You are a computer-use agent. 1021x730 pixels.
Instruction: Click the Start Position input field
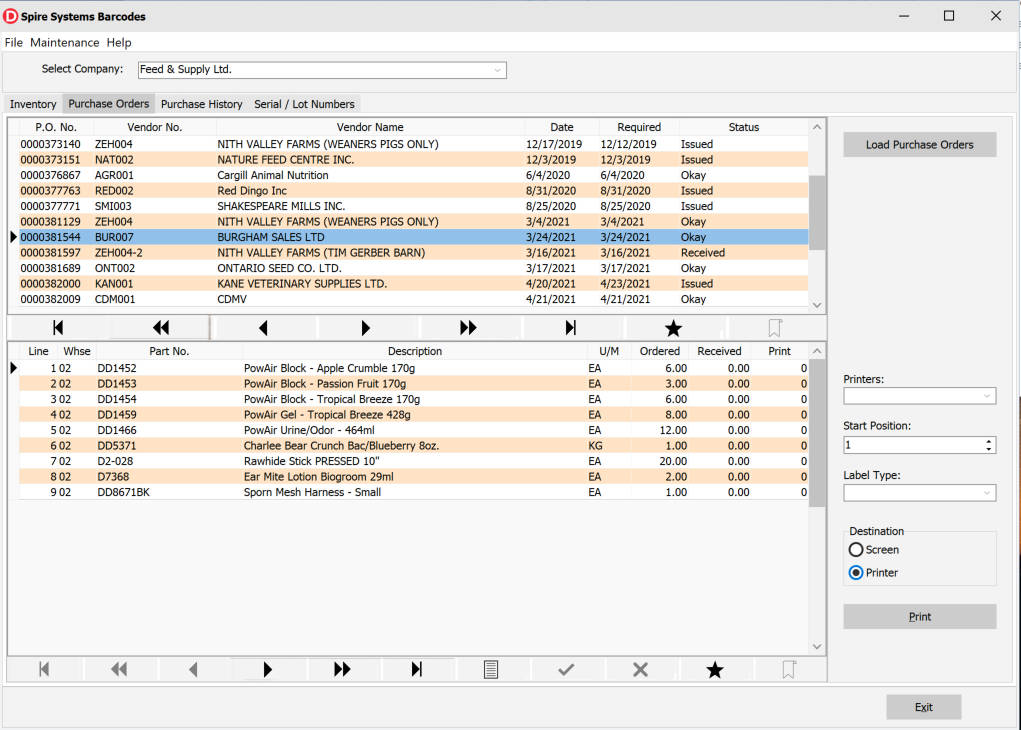[914, 445]
